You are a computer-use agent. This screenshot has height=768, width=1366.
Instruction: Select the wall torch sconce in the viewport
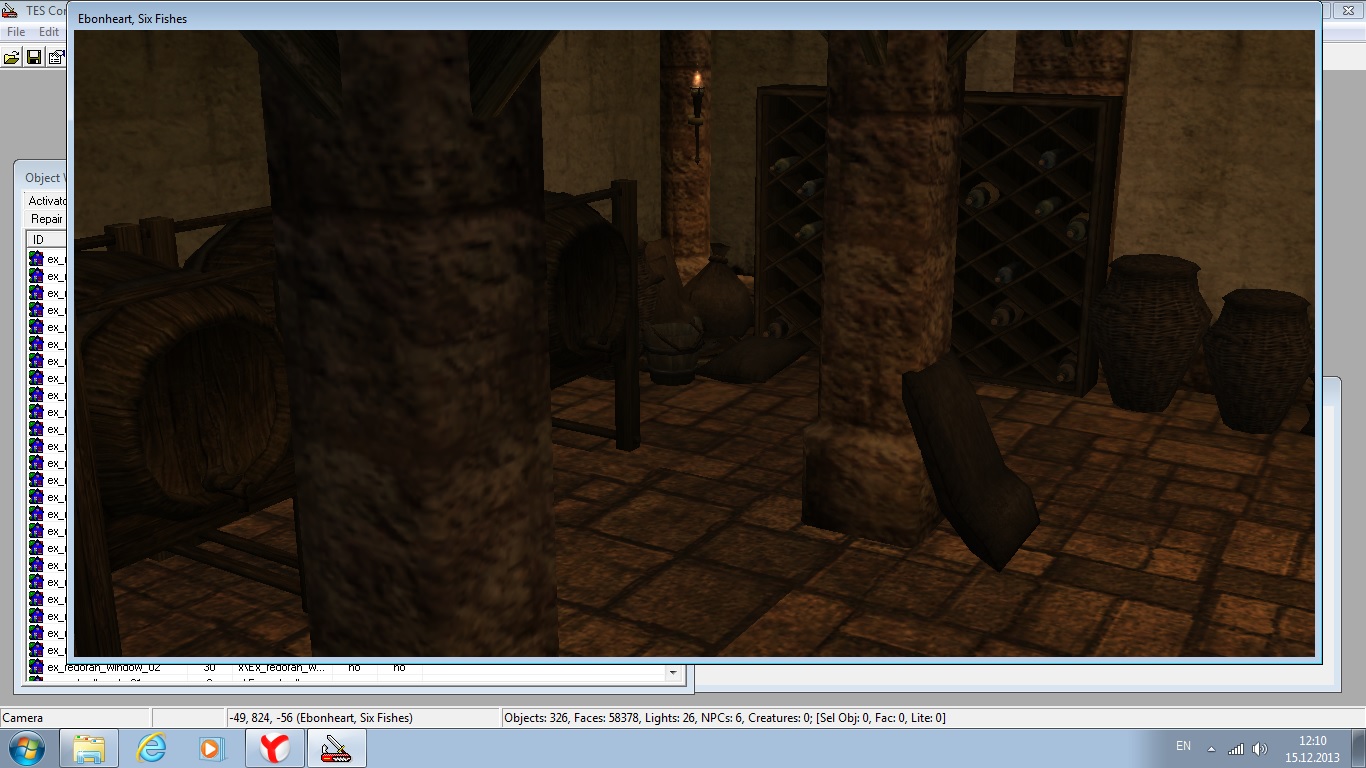click(x=697, y=115)
